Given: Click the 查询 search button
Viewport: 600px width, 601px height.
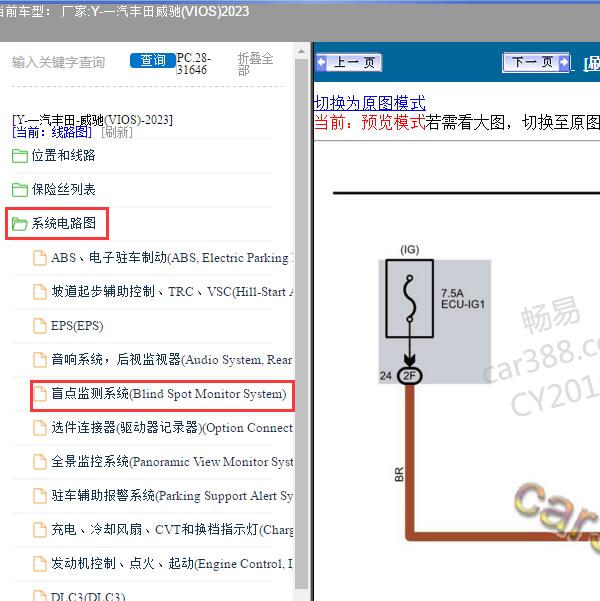Looking at the screenshot, I should tap(153, 61).
